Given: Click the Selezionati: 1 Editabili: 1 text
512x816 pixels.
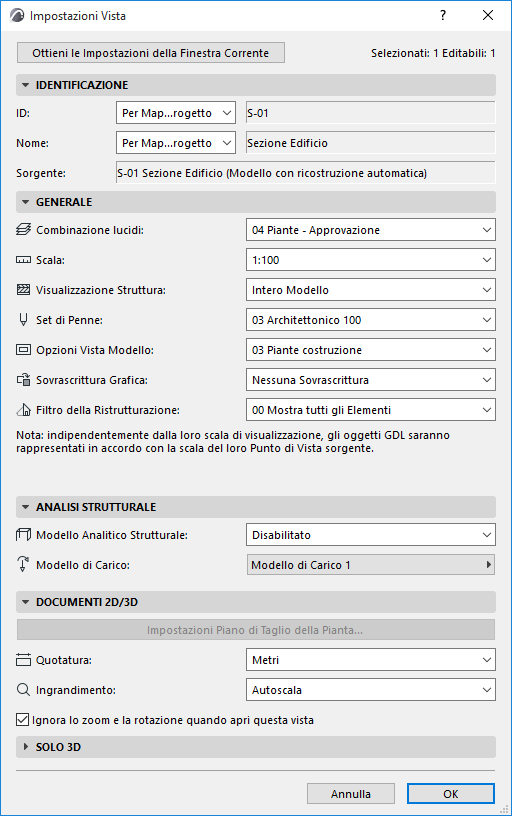Looking at the screenshot, I should click(x=433, y=53).
